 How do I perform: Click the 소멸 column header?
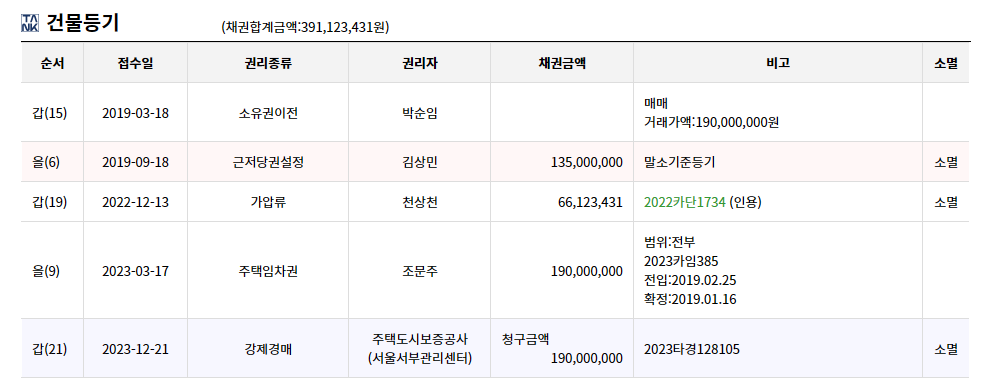click(x=946, y=63)
